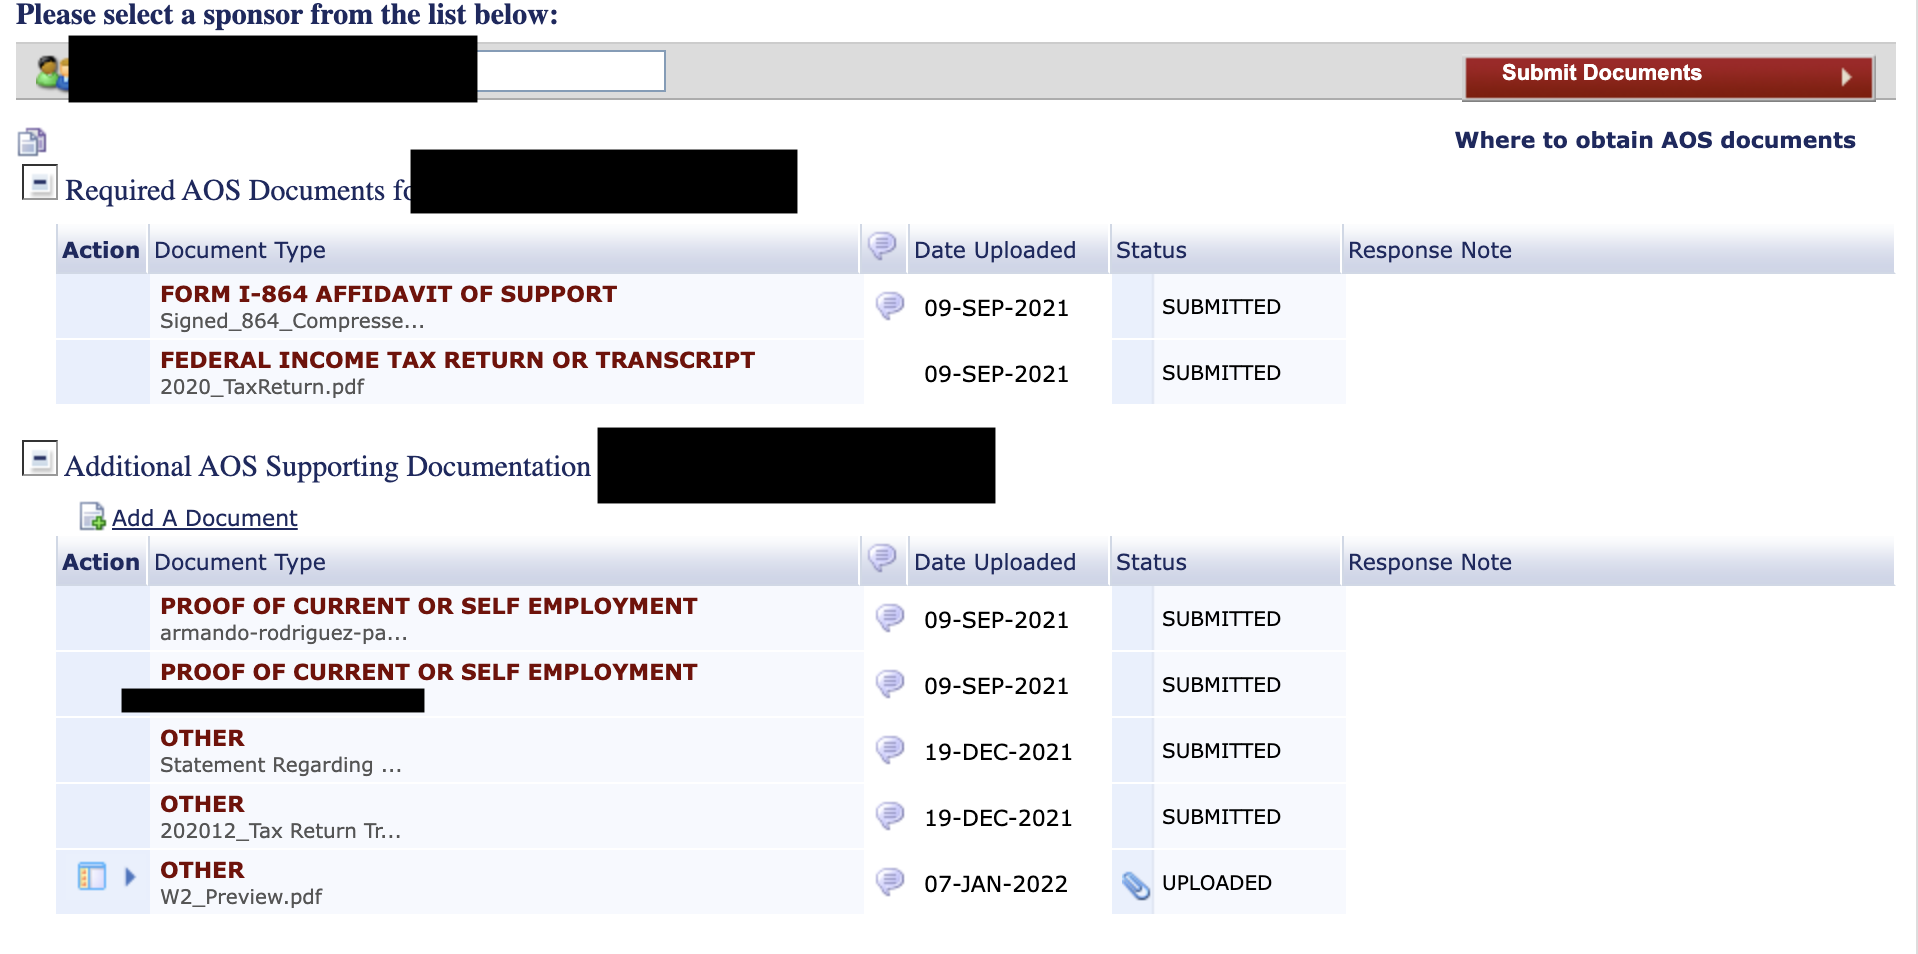The image size is (1918, 954).
Task: Open comment bubble for Statement Regarding row
Action: click(x=889, y=749)
